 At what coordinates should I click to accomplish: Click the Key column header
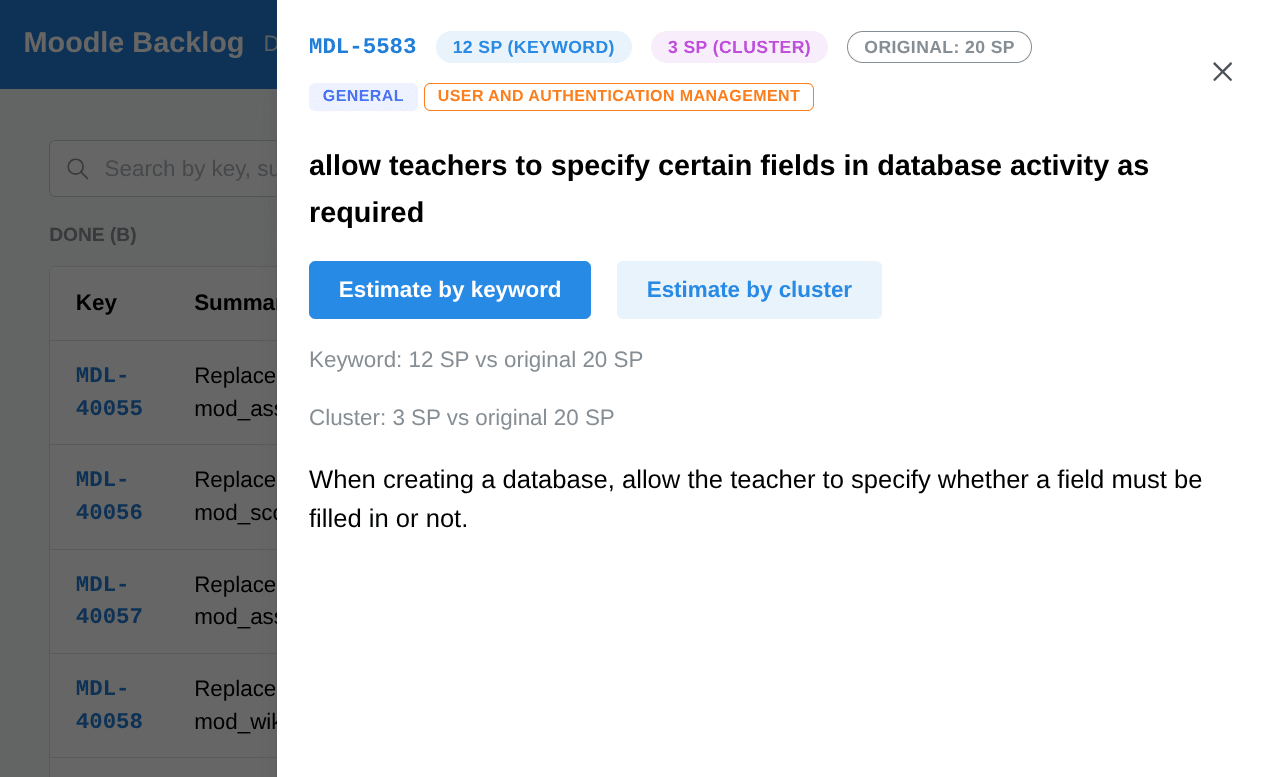pyautogui.click(x=96, y=303)
